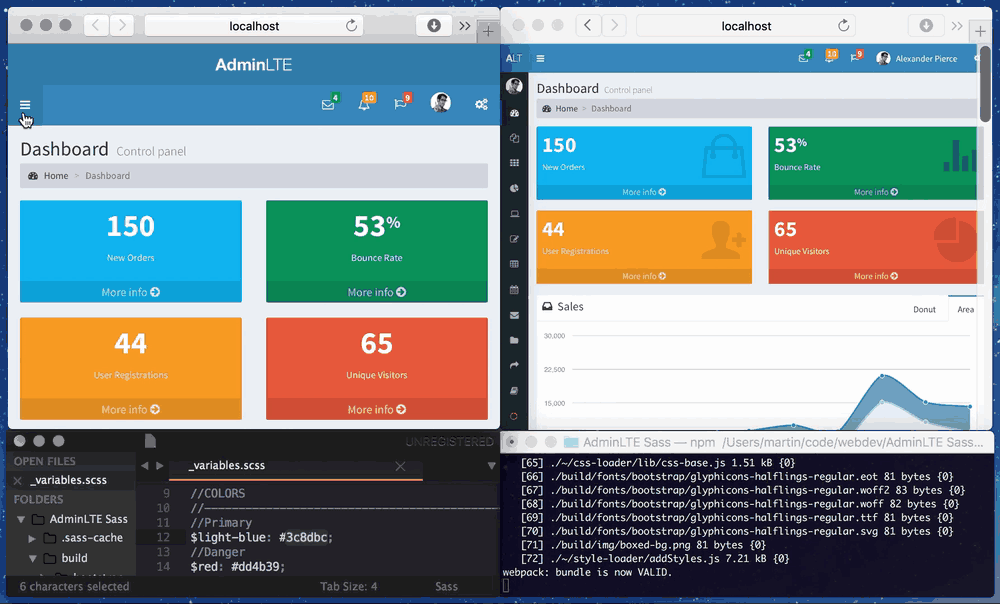Open tasks flag in right browser header
This screenshot has width=1000, height=604.
pyautogui.click(x=855, y=58)
